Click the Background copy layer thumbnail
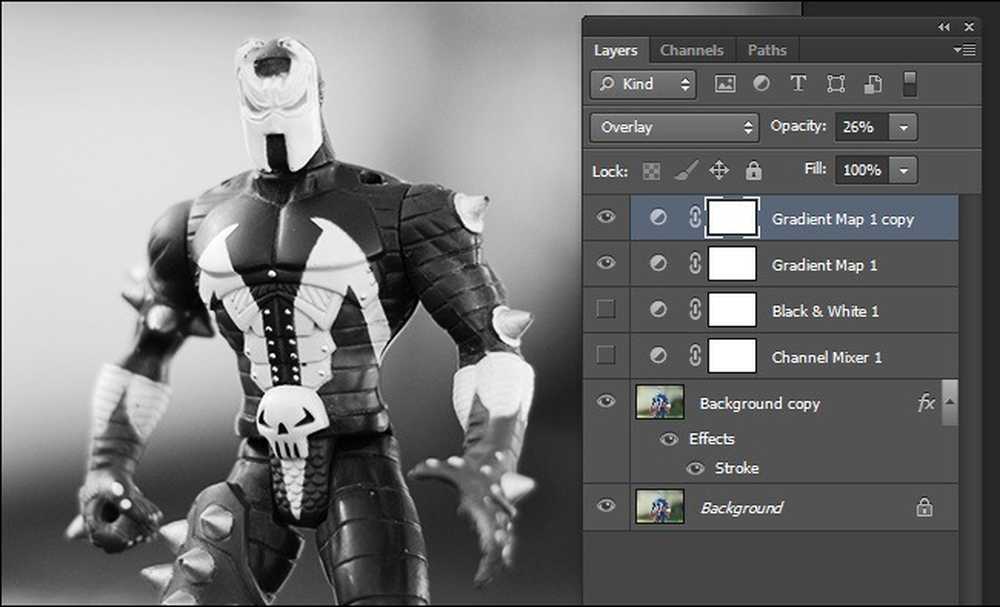 660,402
